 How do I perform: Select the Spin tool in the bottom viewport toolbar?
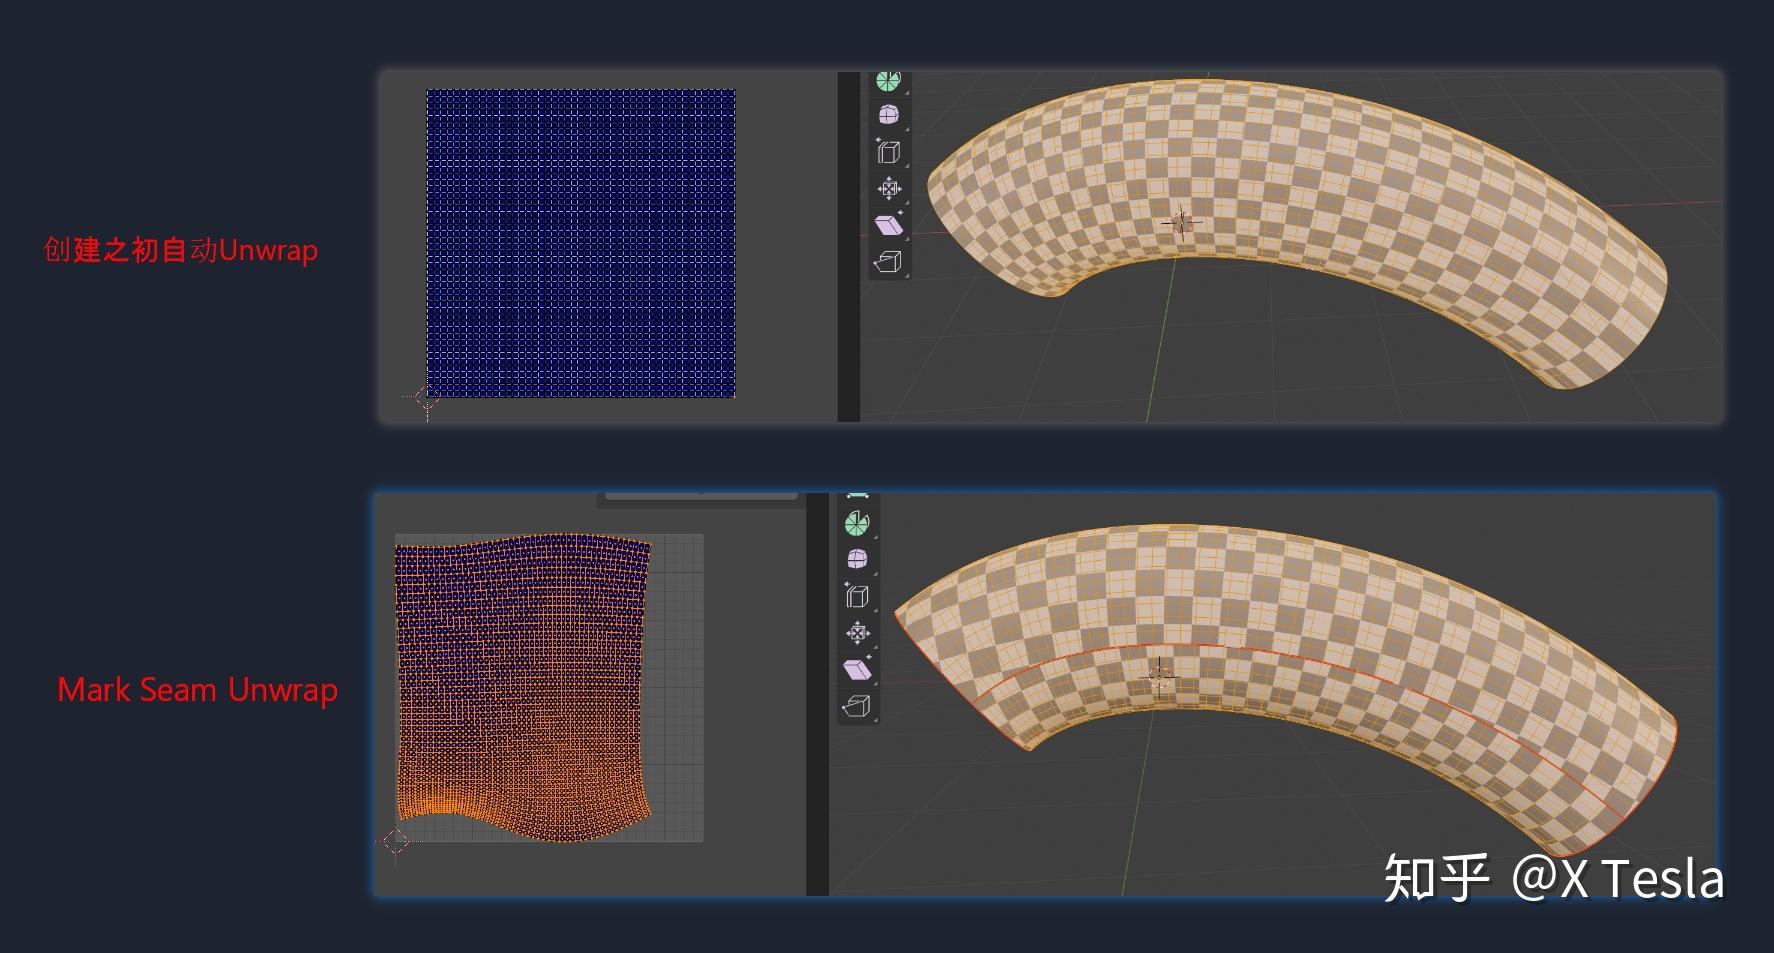tap(857, 523)
